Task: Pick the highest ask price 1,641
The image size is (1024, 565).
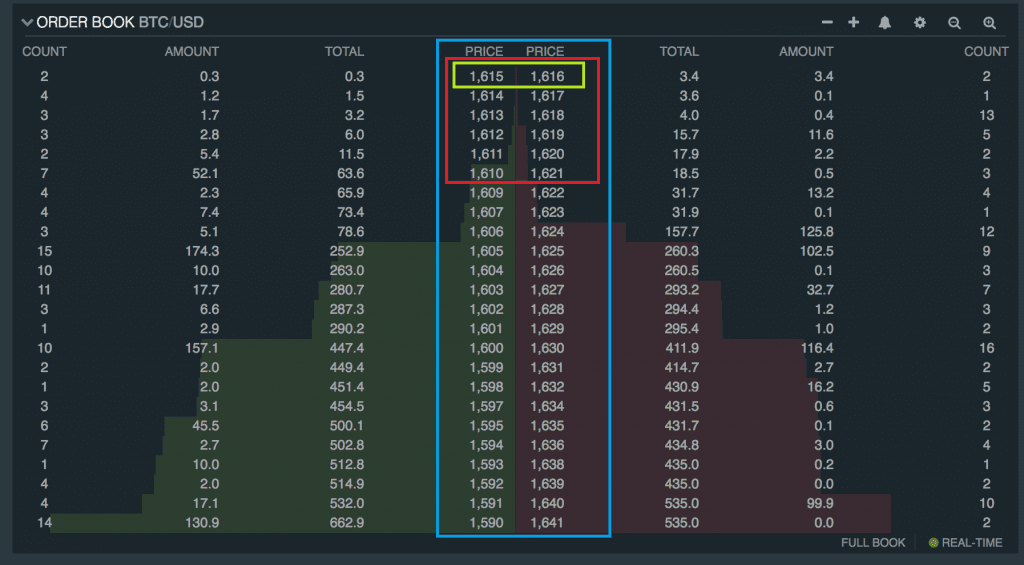Action: tap(547, 523)
